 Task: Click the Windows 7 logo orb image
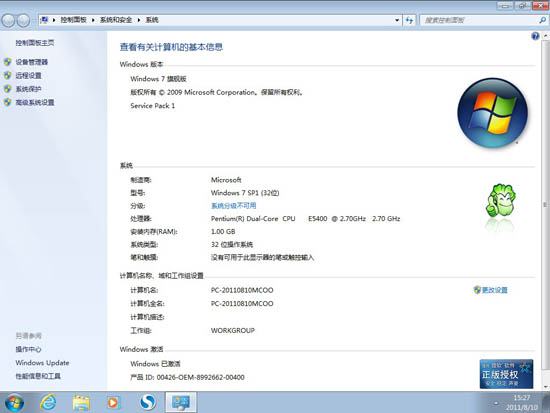pos(492,113)
